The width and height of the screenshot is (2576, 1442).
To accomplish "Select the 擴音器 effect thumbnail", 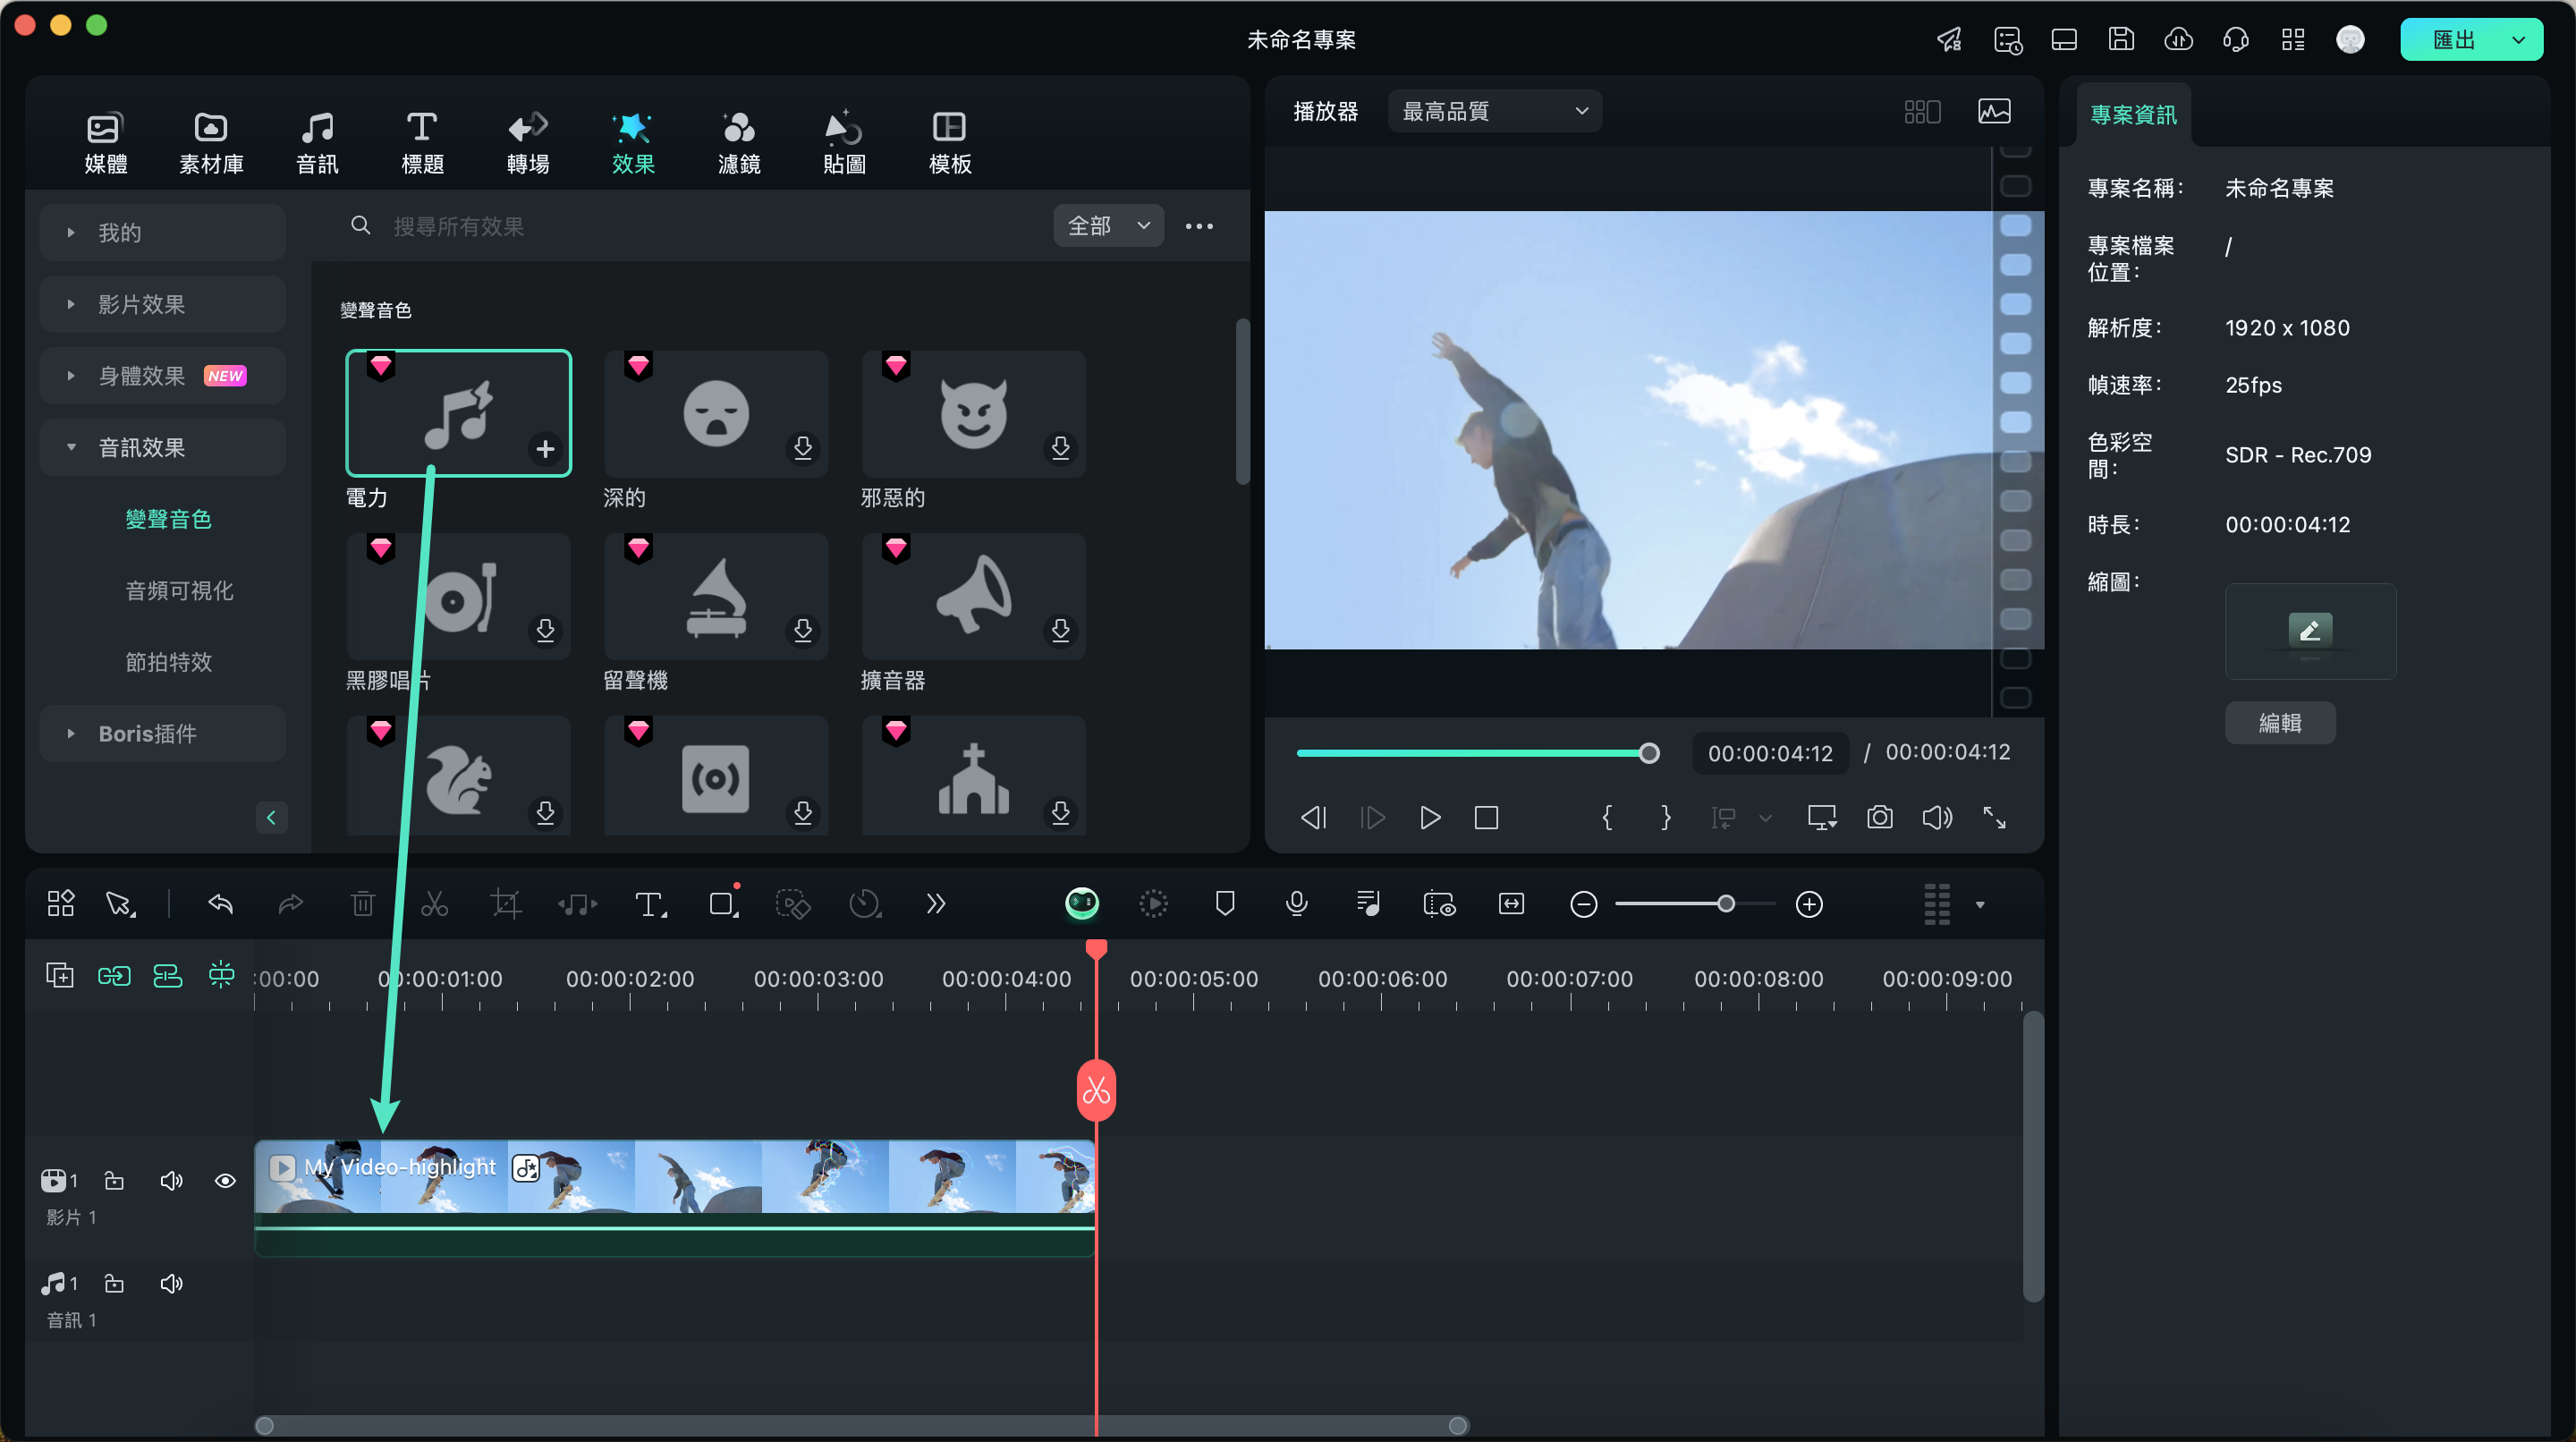I will coord(973,596).
